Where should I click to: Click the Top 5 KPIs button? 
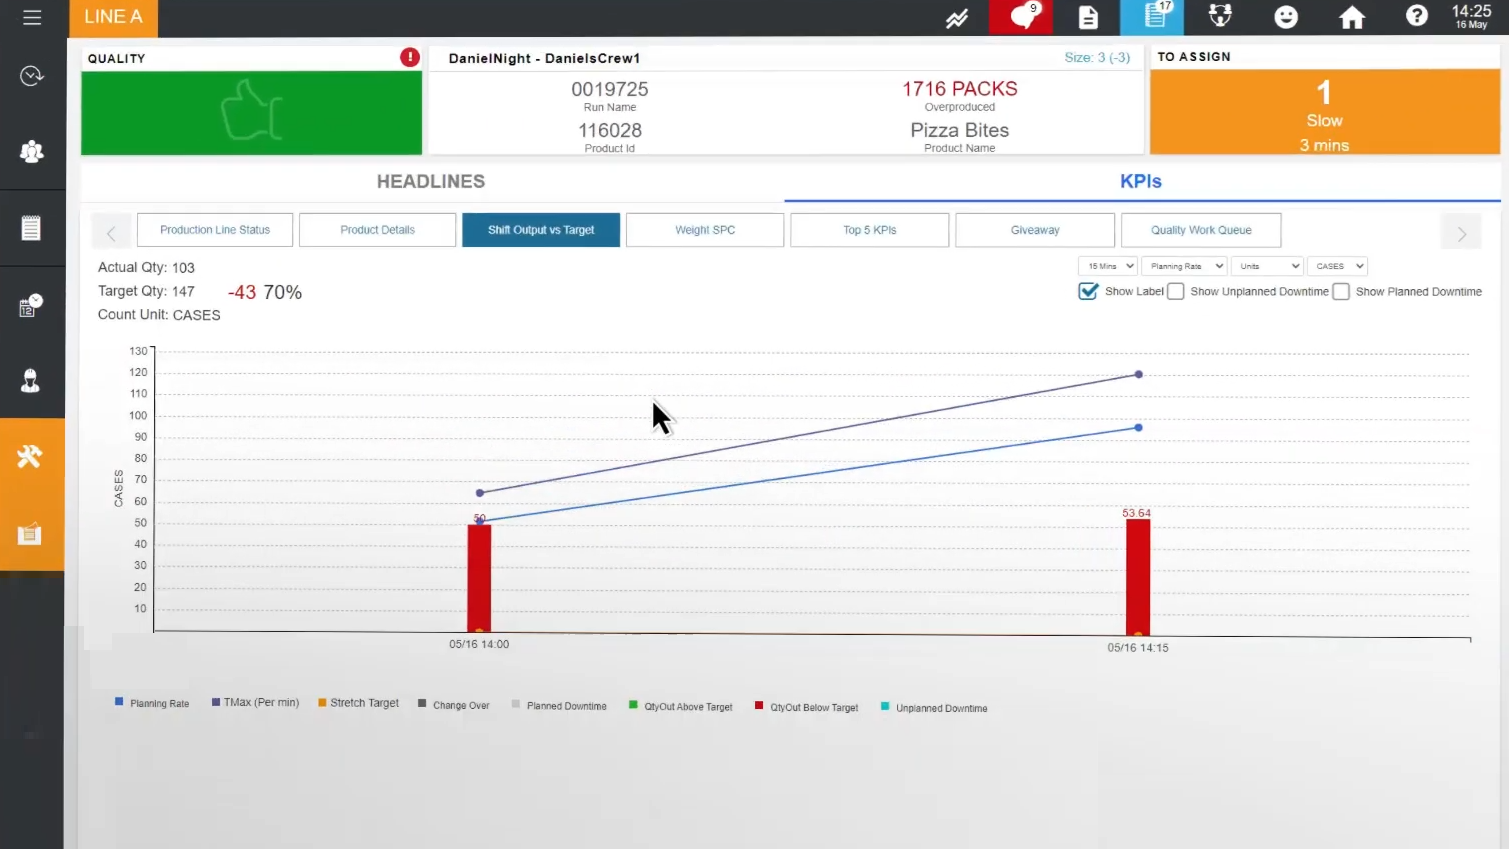point(869,229)
